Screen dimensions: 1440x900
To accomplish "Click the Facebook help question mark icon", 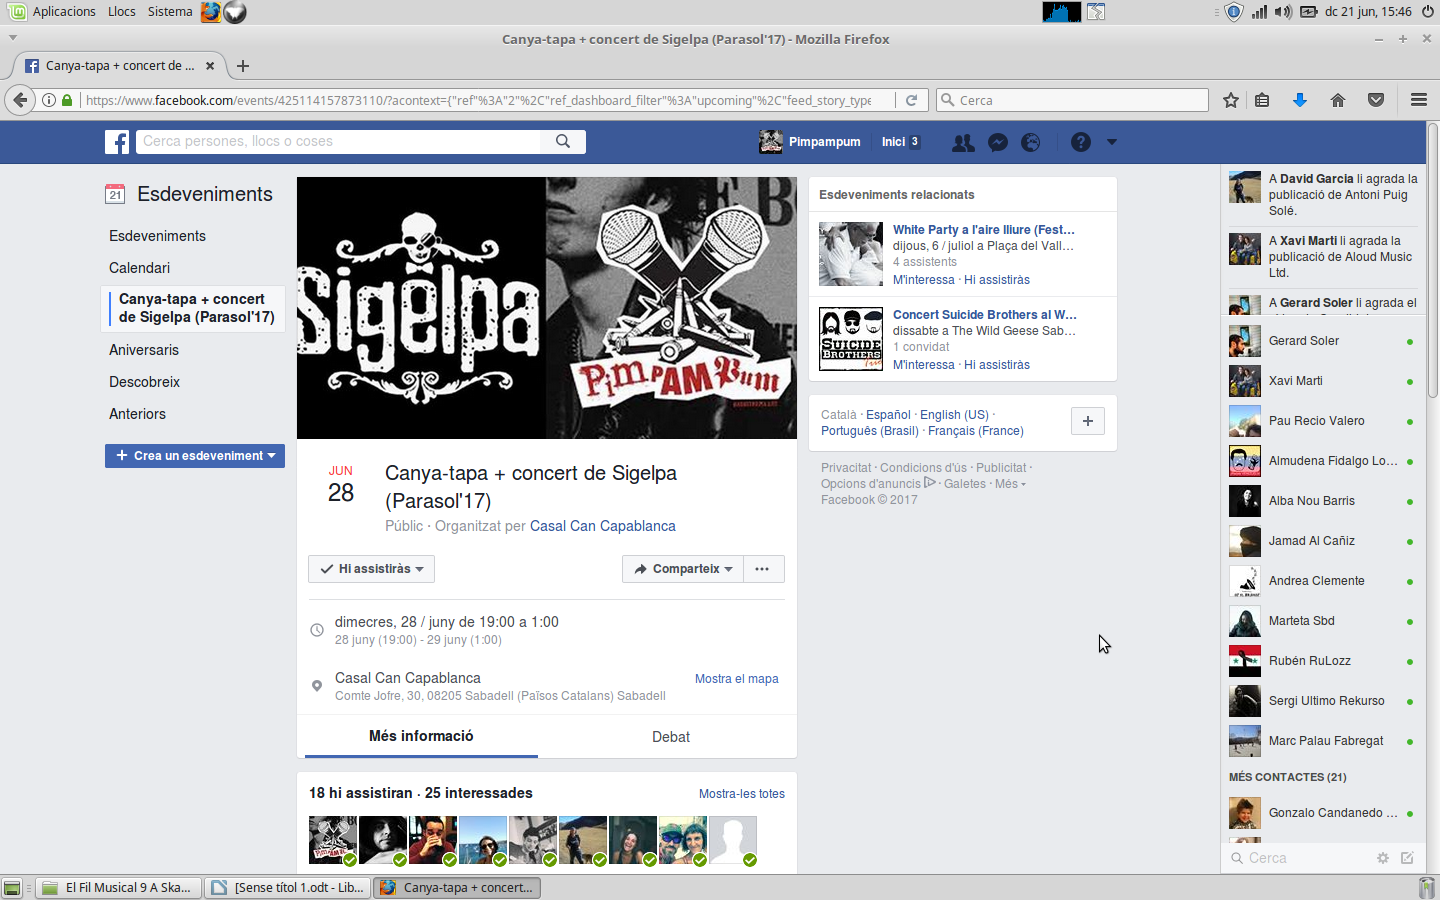I will (x=1080, y=142).
